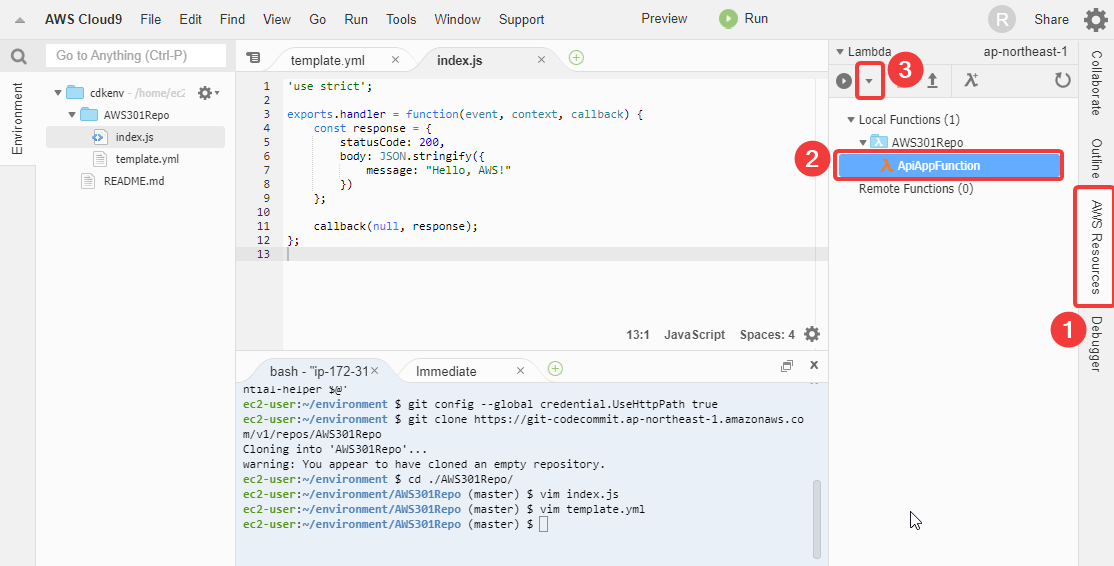Viewport: 1114px width, 566px height.
Task: Click the Go to Anything search box
Action: coord(136,55)
